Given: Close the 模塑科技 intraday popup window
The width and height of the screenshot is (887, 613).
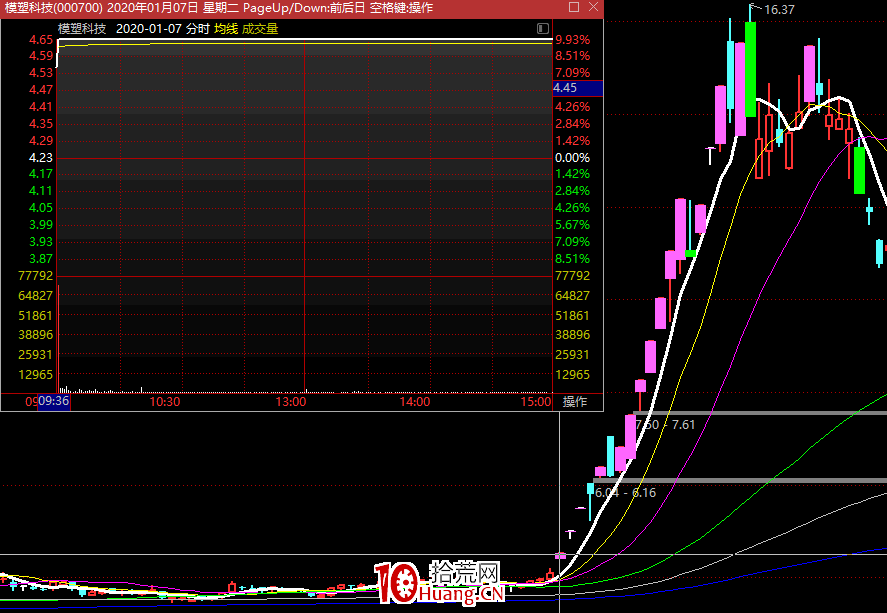Looking at the screenshot, I should (x=591, y=8).
